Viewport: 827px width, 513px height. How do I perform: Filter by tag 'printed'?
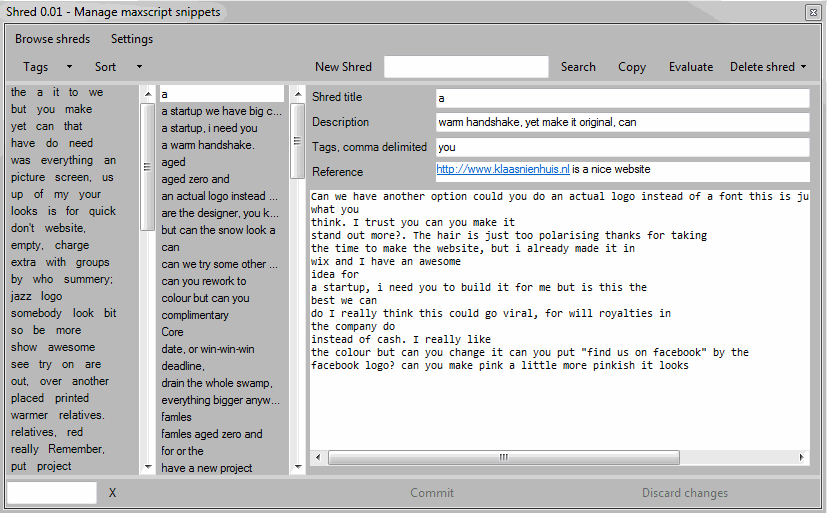(x=72, y=398)
